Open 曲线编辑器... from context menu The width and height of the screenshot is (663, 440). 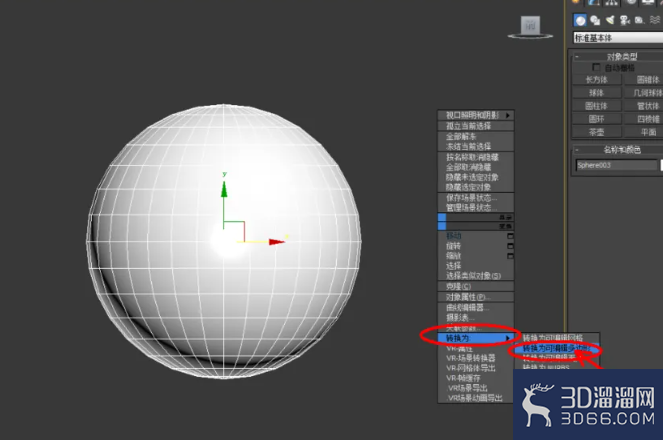point(476,308)
